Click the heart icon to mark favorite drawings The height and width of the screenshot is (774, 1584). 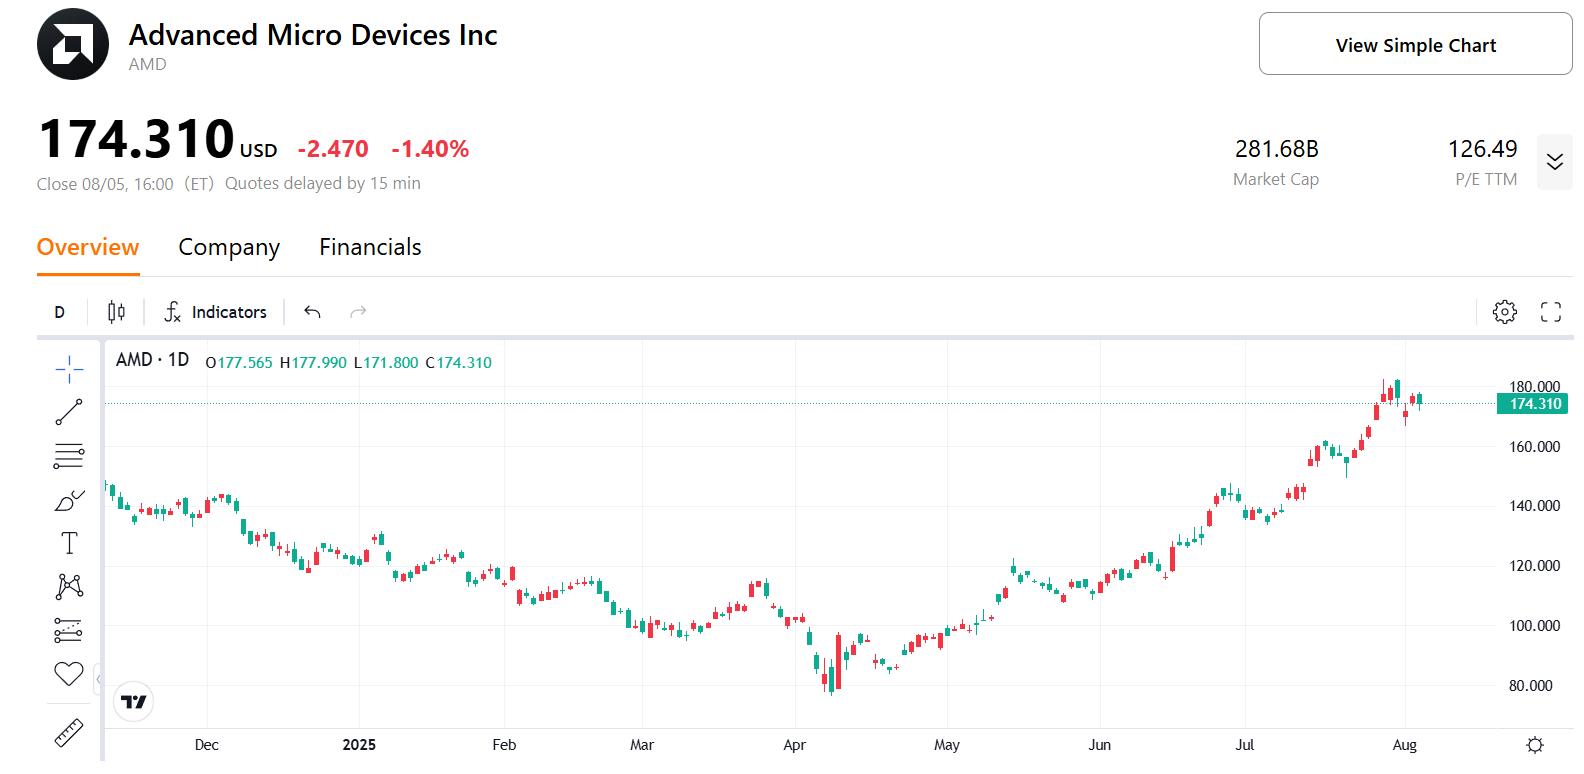click(68, 673)
